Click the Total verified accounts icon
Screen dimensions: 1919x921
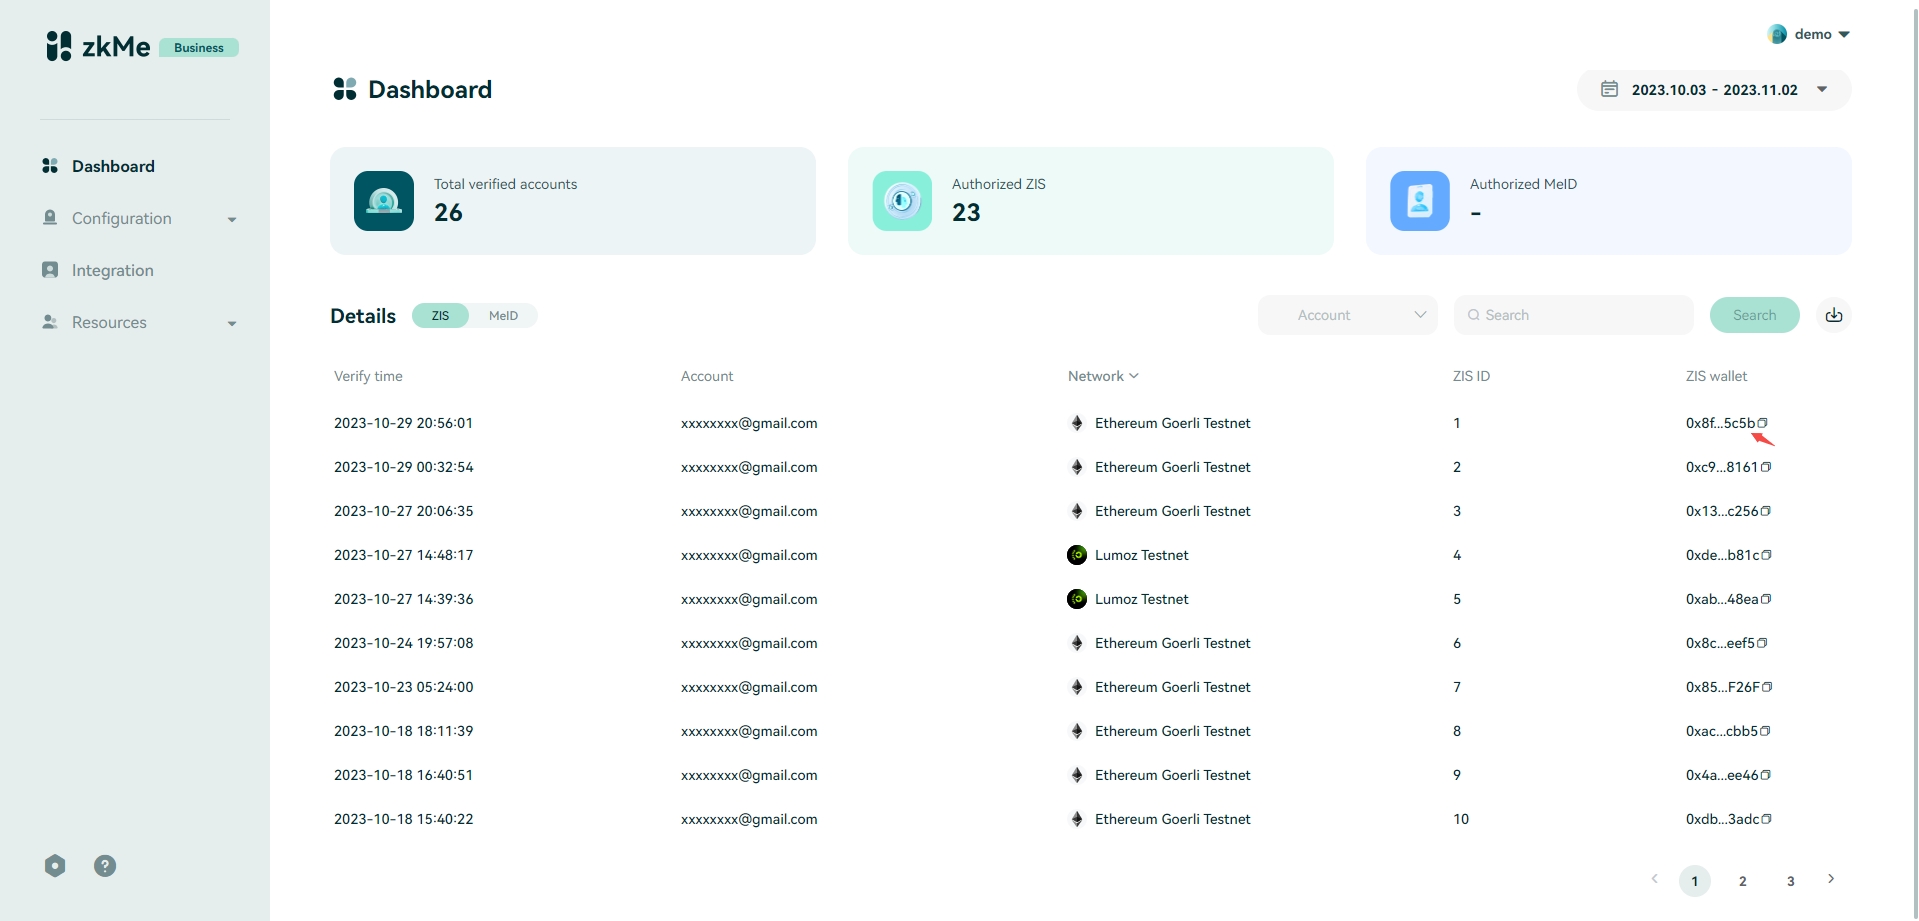[383, 201]
